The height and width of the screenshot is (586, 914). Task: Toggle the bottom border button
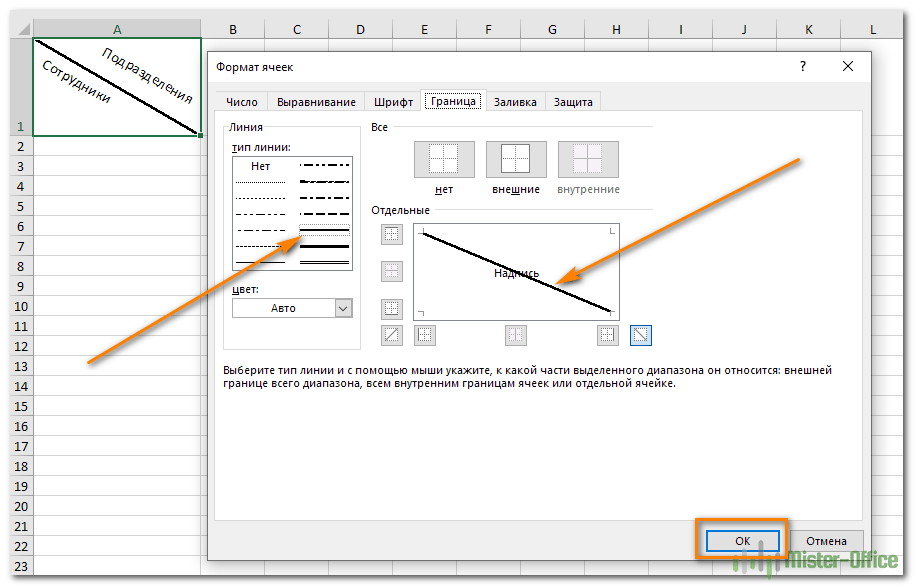point(392,308)
